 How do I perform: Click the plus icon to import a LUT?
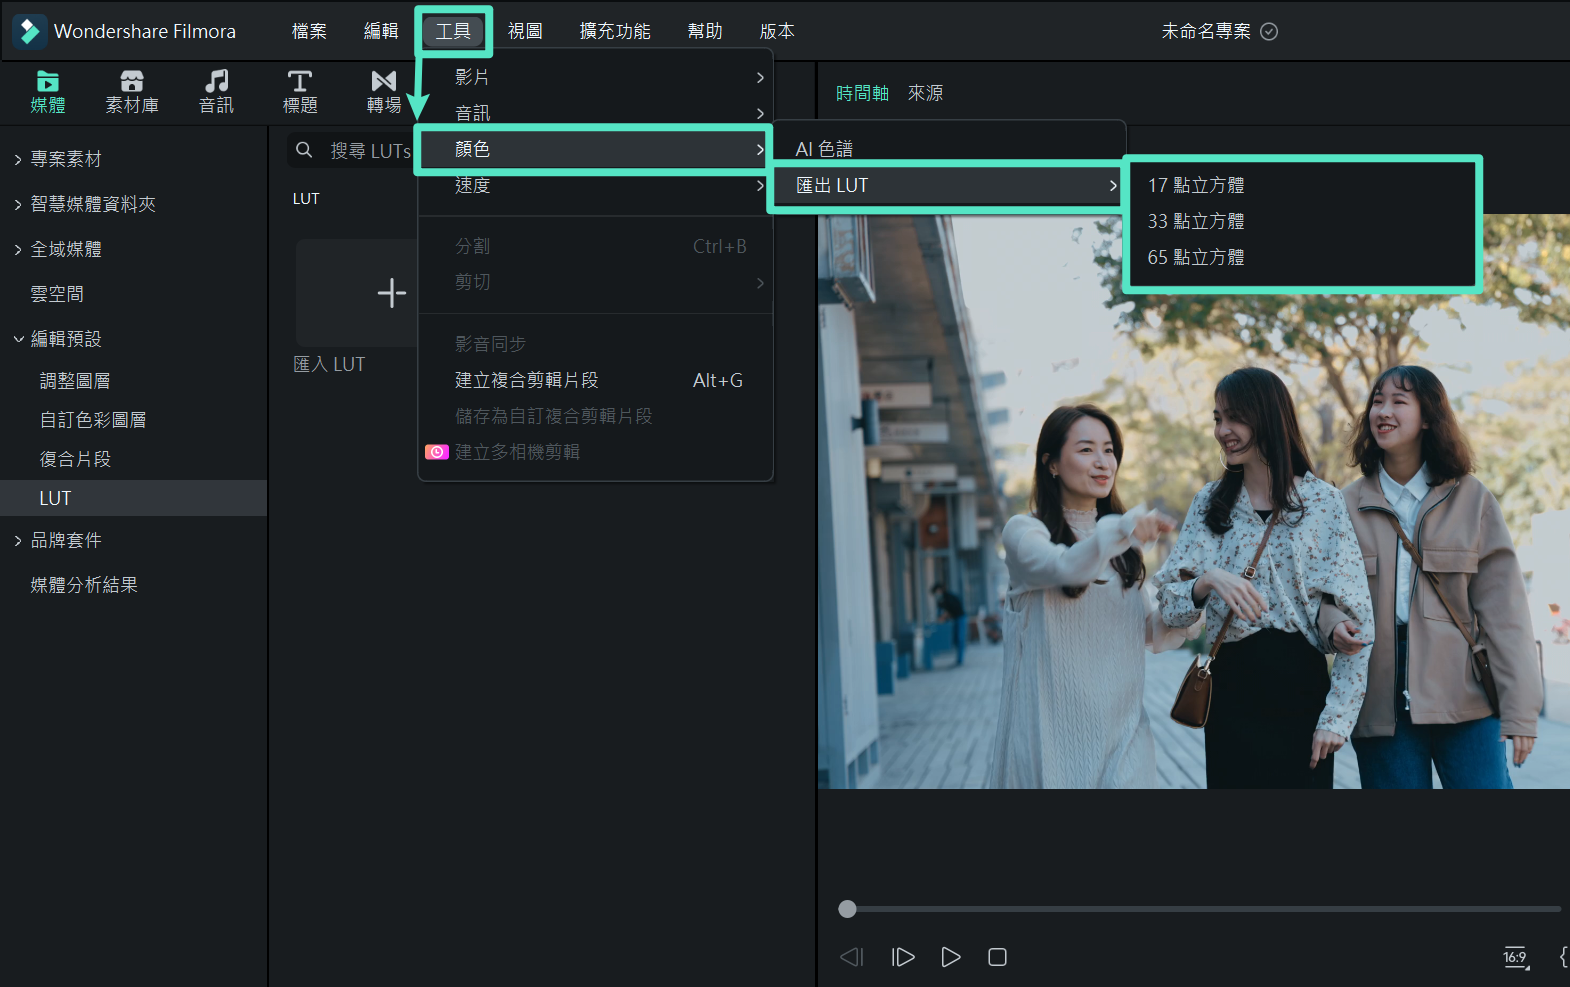click(392, 293)
